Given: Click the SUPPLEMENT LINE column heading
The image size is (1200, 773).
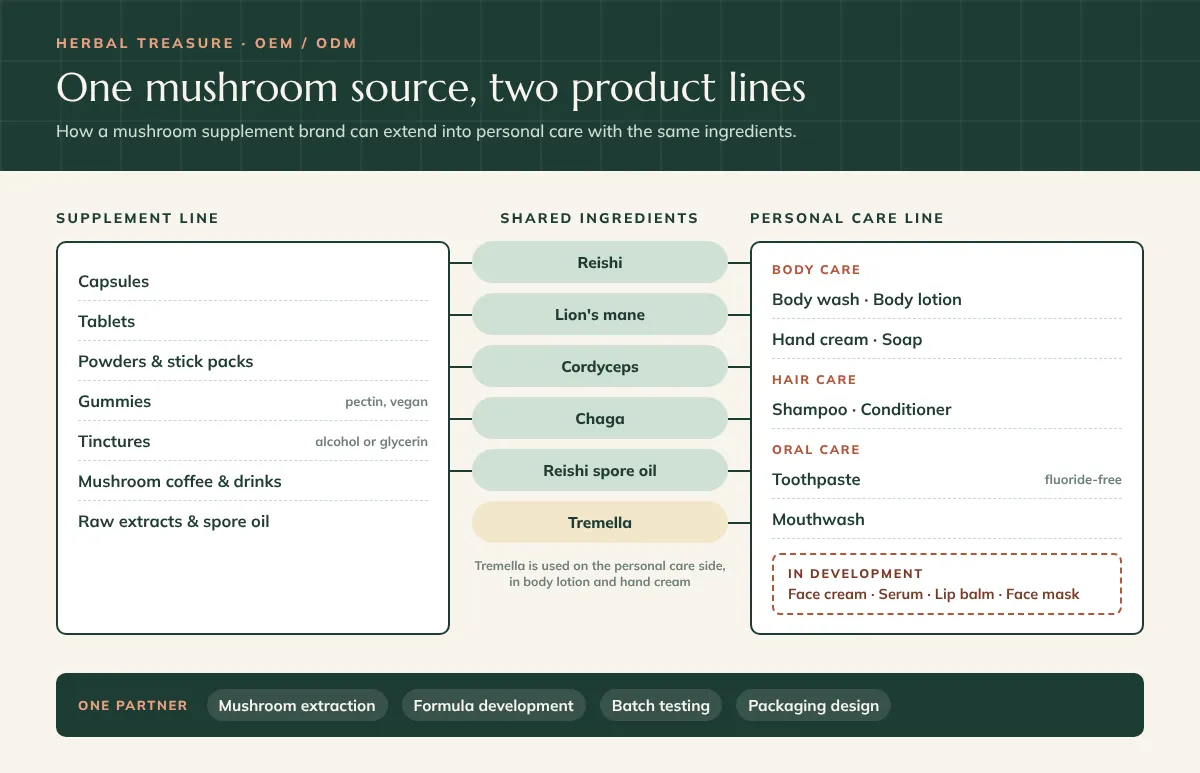Looking at the screenshot, I should pyautogui.click(x=137, y=218).
